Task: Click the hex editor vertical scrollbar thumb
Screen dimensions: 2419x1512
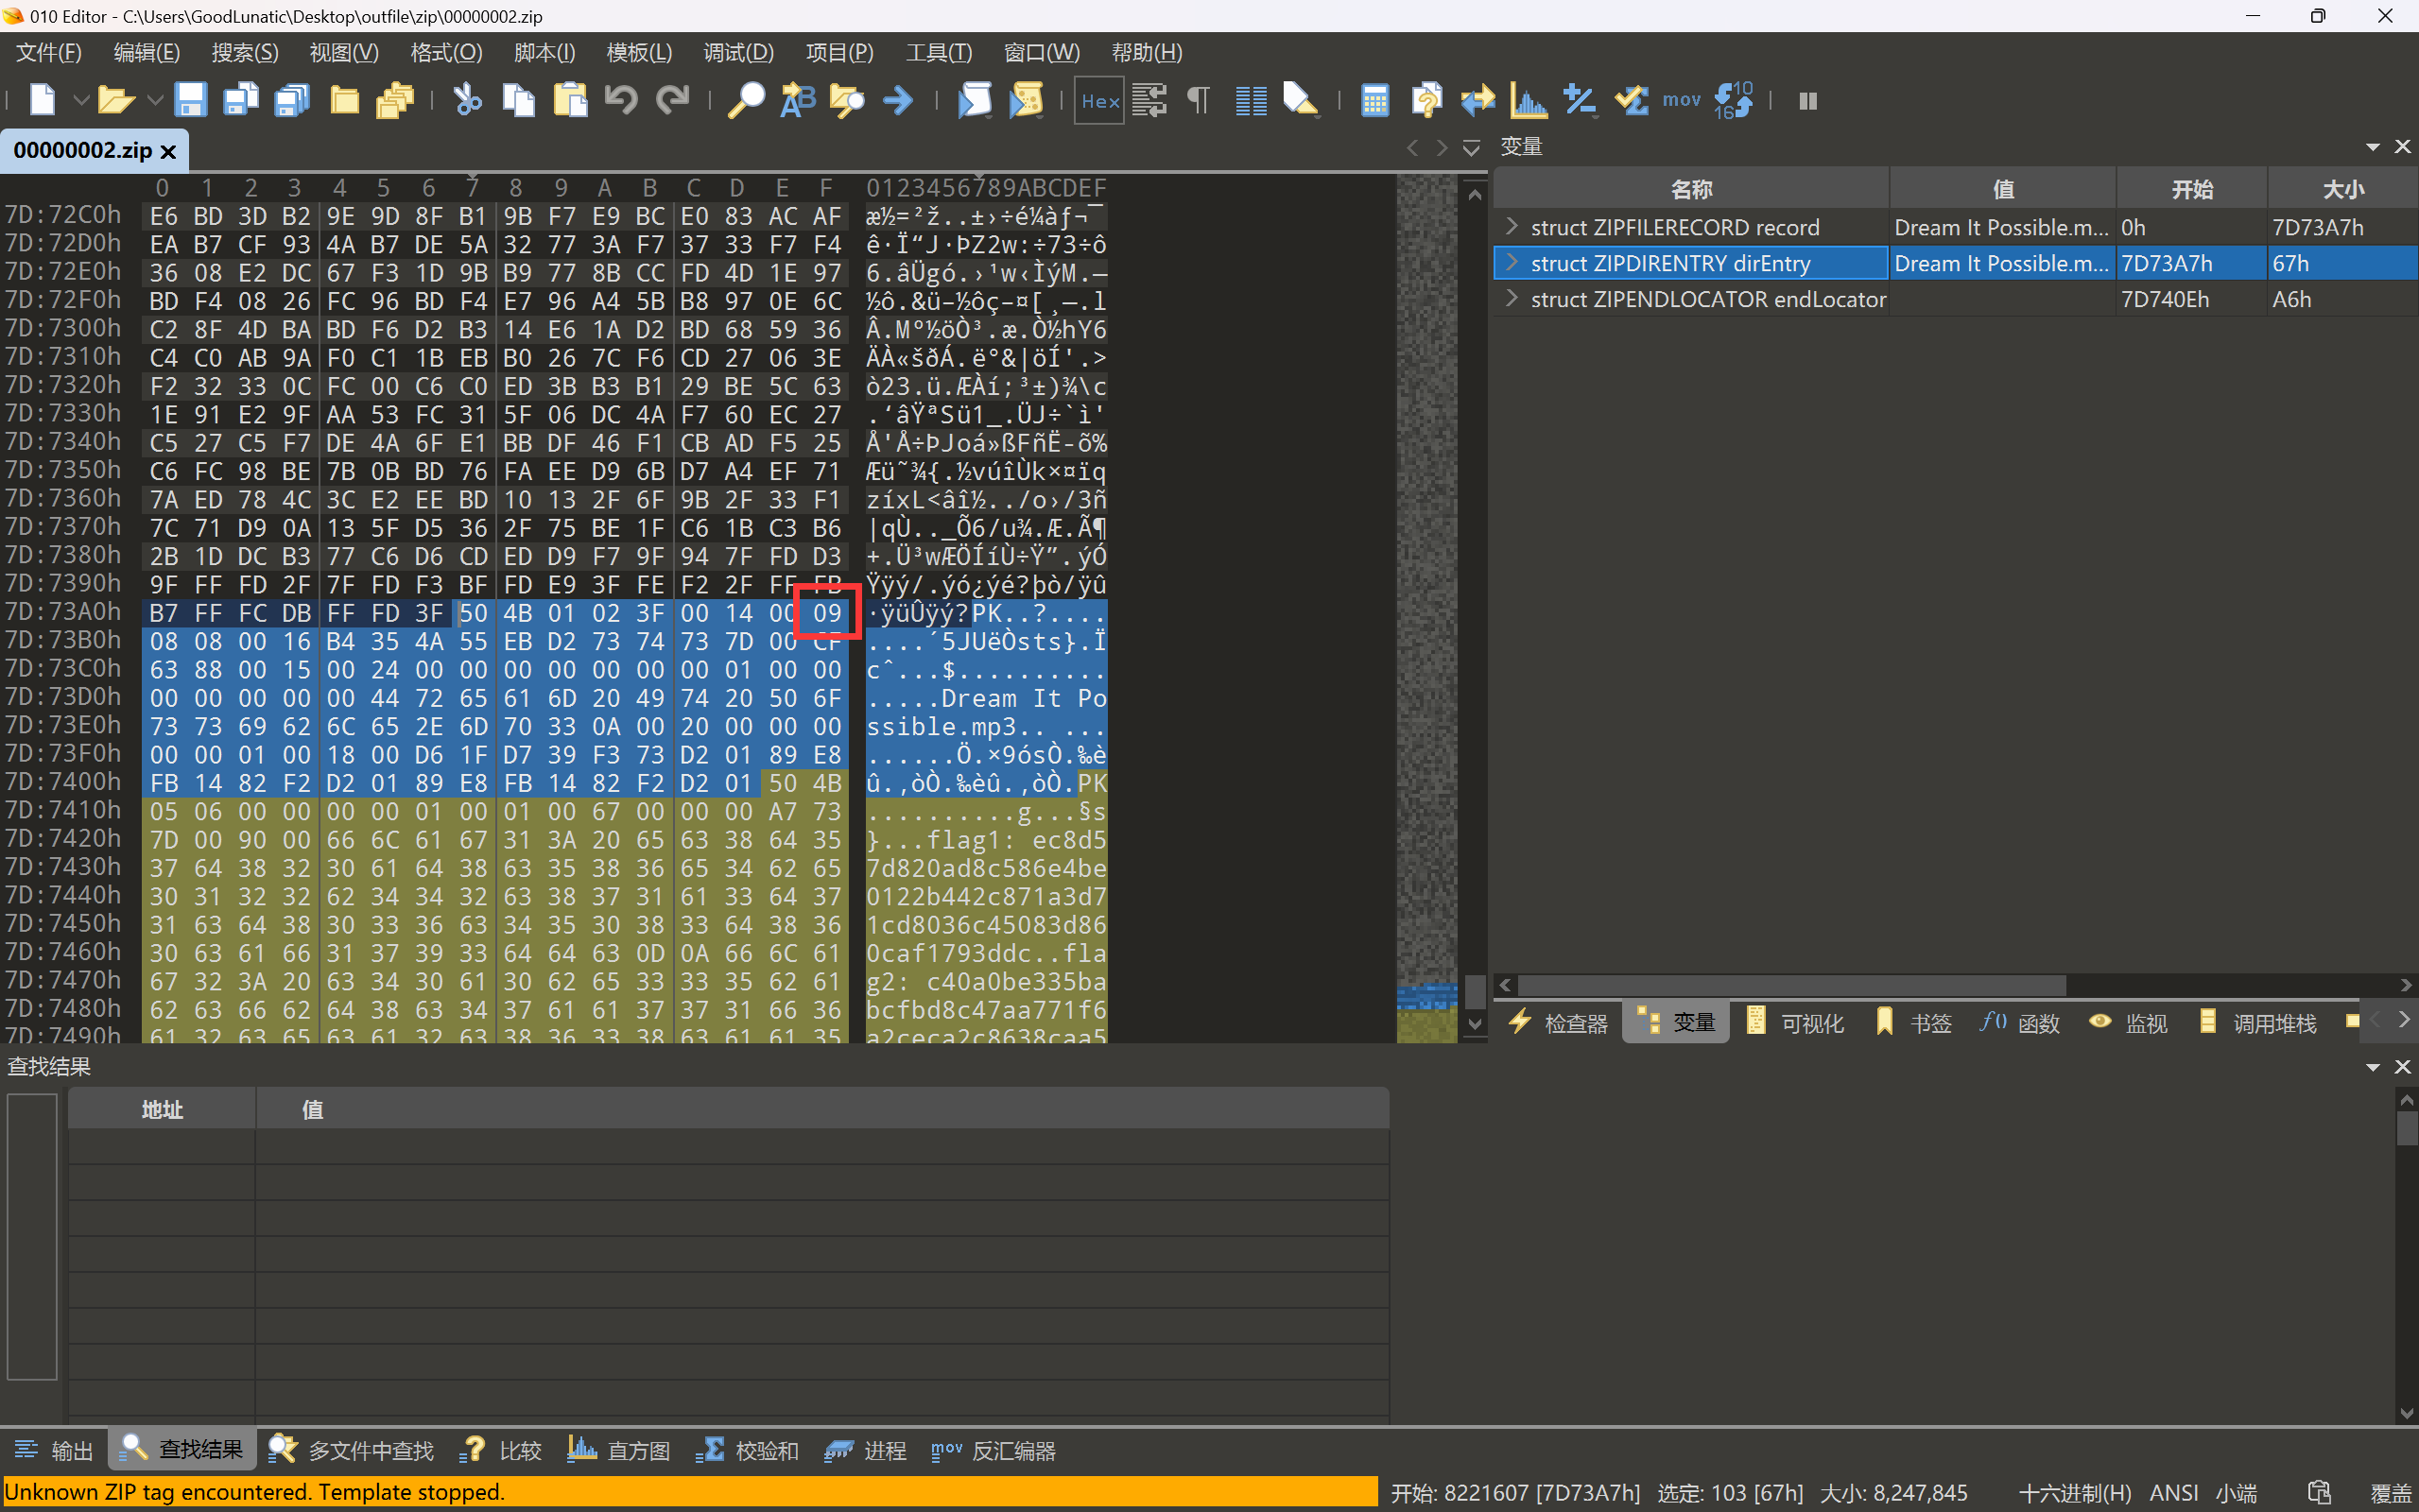Action: 1475,992
